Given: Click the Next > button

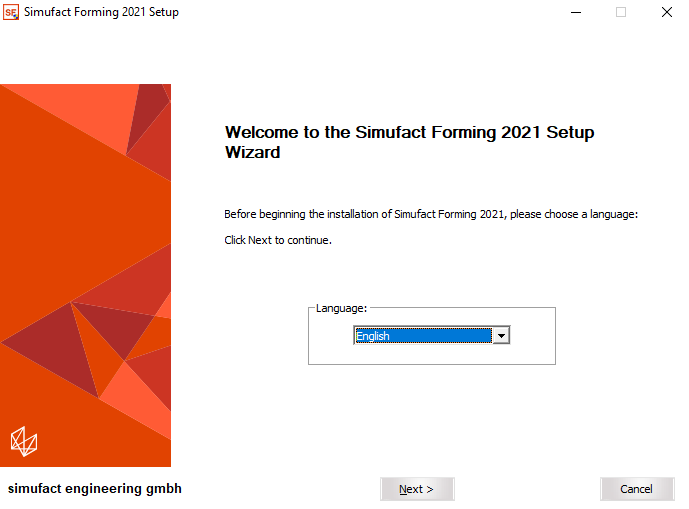Looking at the screenshot, I should point(417,489).
